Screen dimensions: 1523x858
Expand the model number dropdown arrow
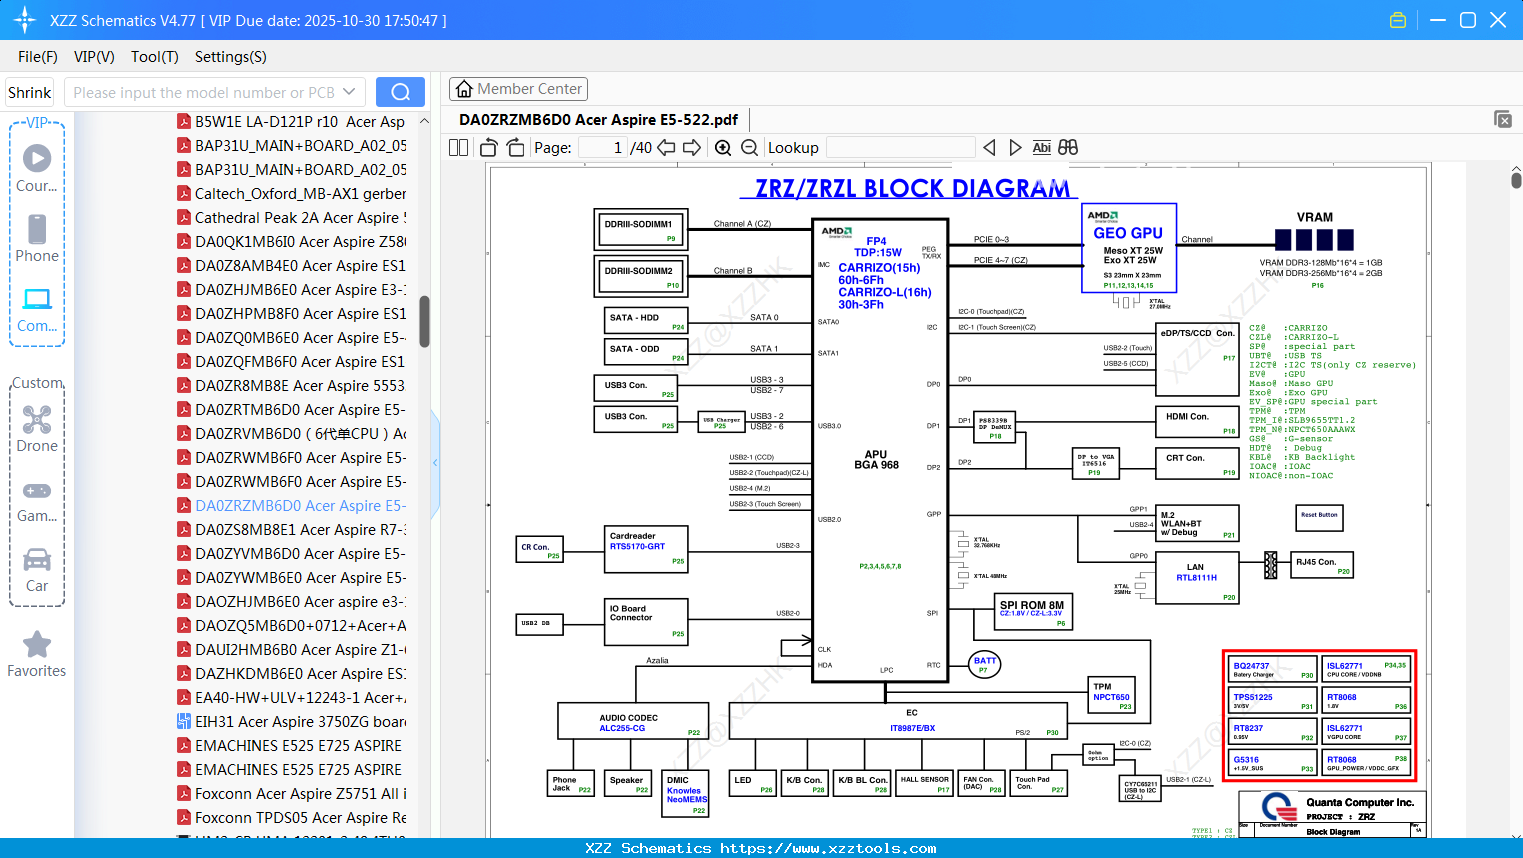pos(349,92)
